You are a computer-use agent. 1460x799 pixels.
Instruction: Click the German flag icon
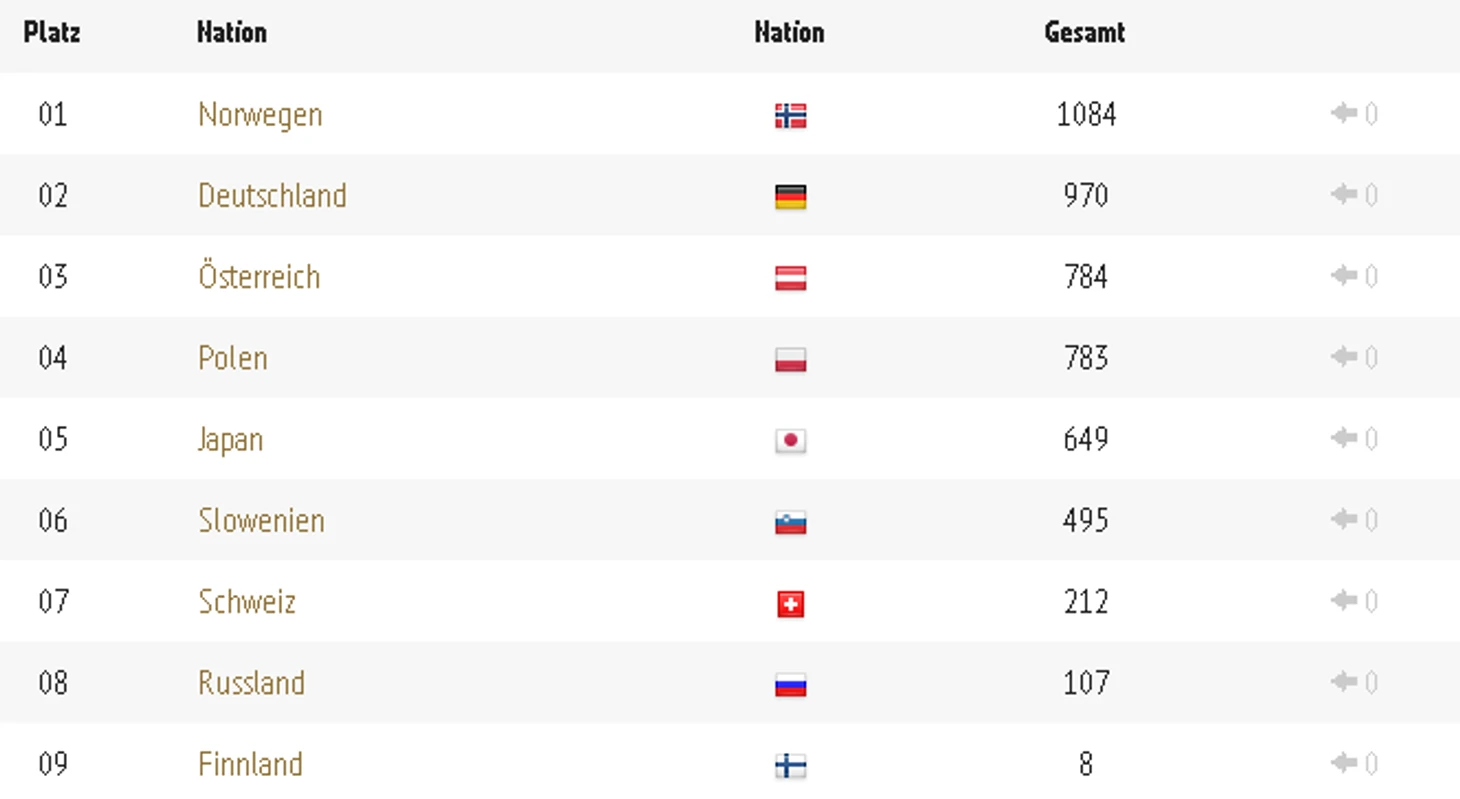[790, 197]
